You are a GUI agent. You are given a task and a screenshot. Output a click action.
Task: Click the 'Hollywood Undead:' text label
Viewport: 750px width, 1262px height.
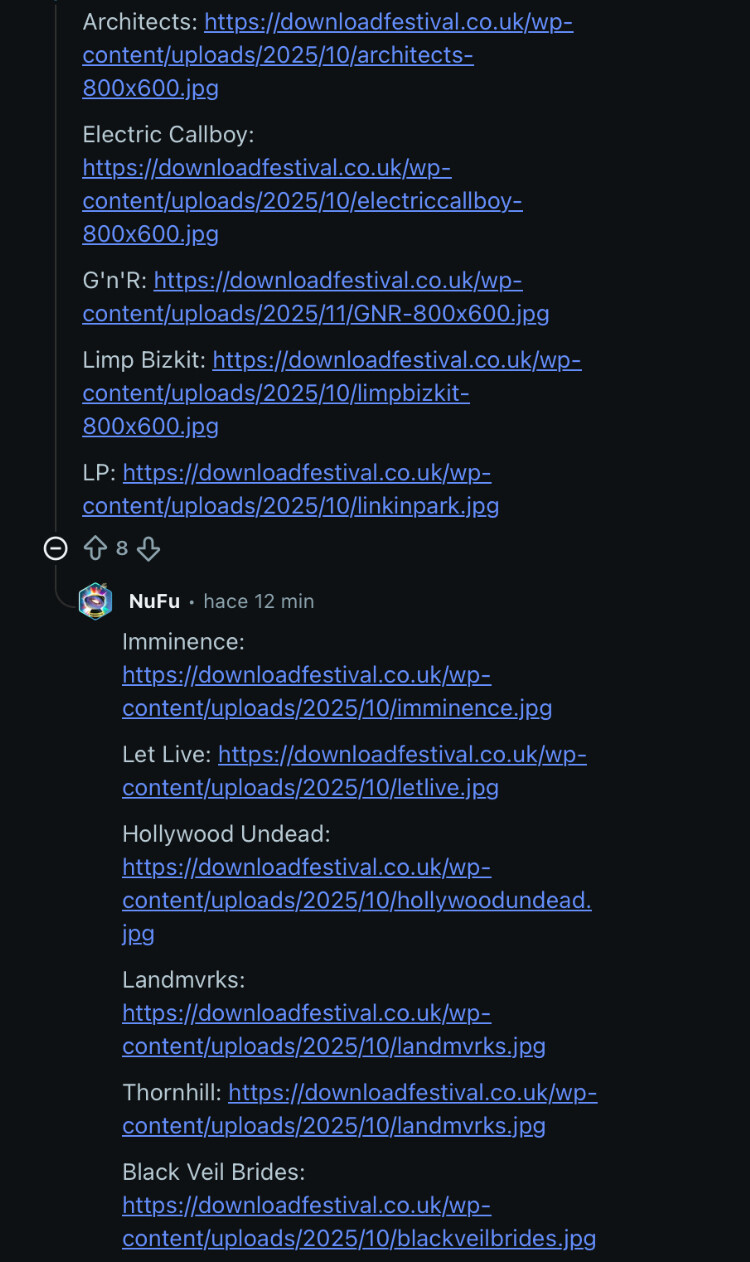pyautogui.click(x=226, y=834)
